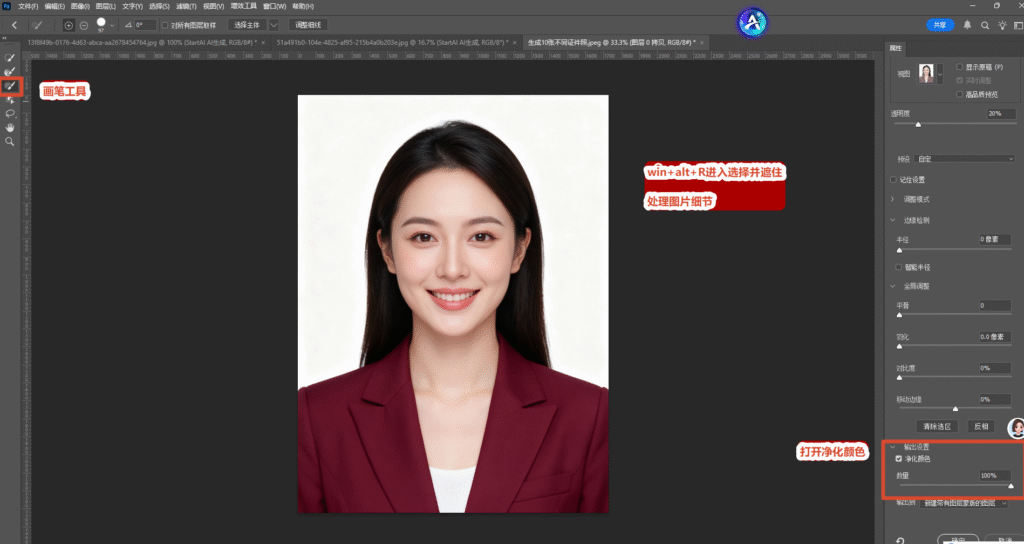The height and width of the screenshot is (544, 1024).
Task: Open the search magnifier in top bar
Action: coord(985,25)
